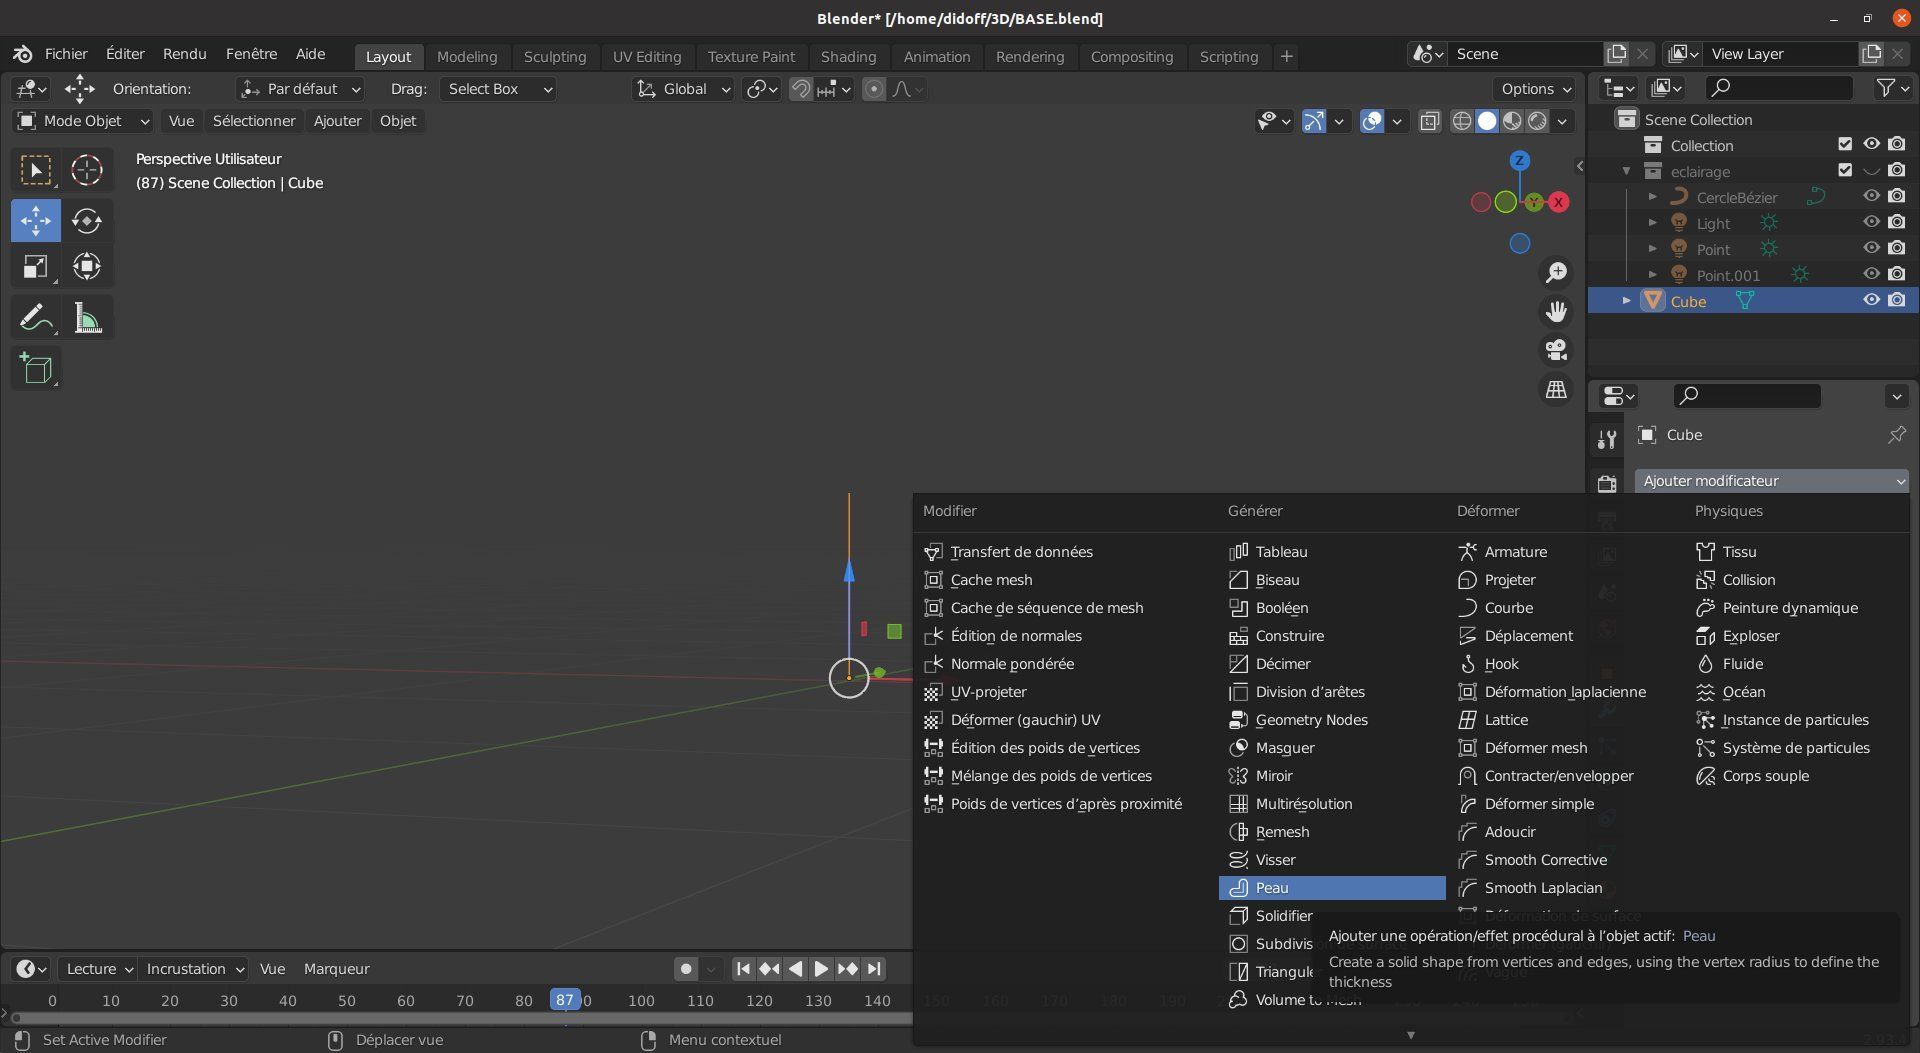Image resolution: width=1920 pixels, height=1053 pixels.
Task: Select the Measure tool
Action: (x=87, y=318)
